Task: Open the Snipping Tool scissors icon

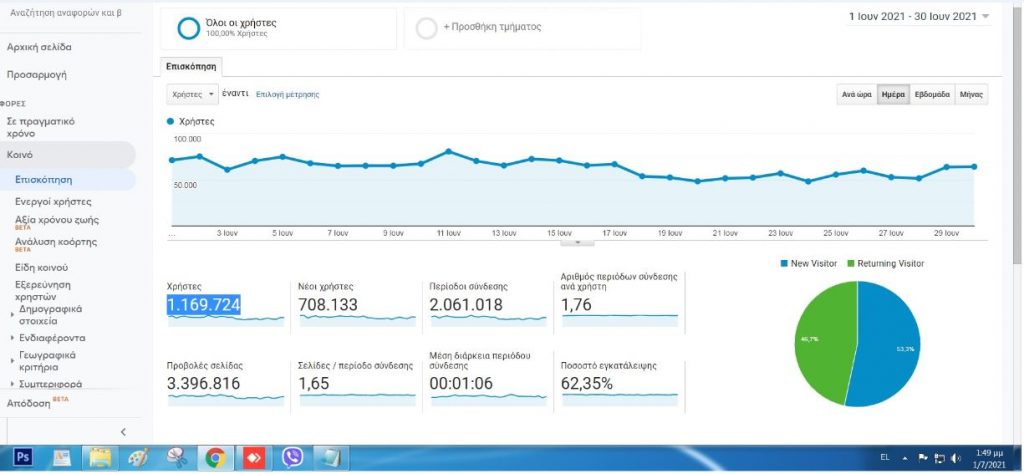Action: [x=176, y=458]
